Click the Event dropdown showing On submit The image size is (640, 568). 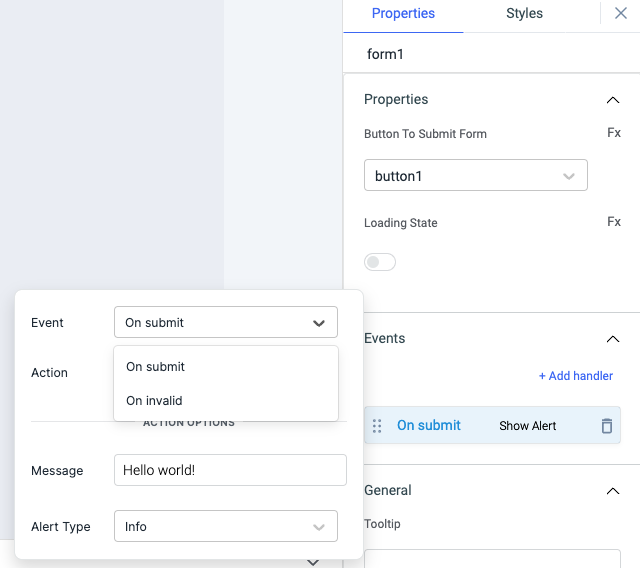point(225,322)
